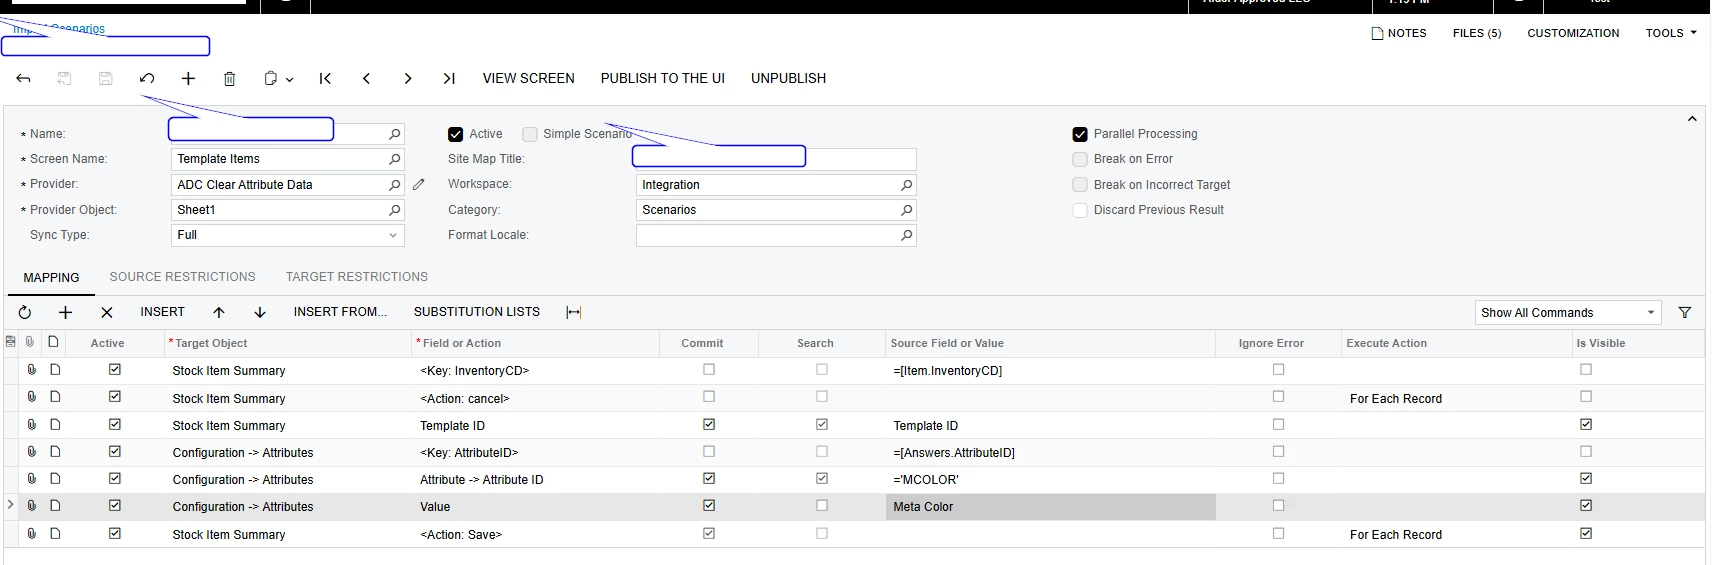The height and width of the screenshot is (565, 1715).
Task: Toggle the Active checkbox in header form
Action: tap(456, 134)
